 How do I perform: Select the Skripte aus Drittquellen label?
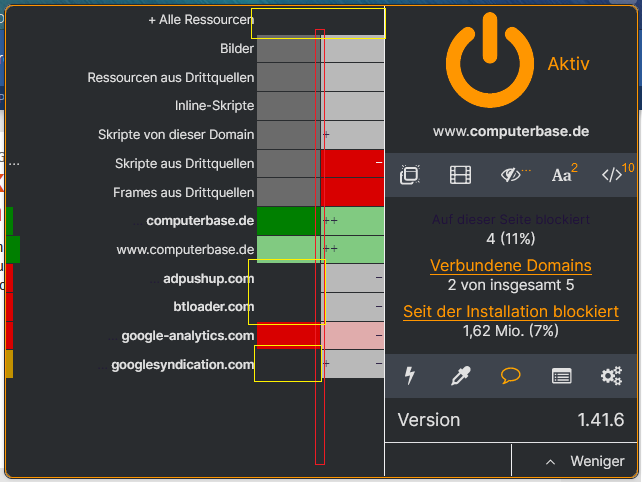click(184, 163)
